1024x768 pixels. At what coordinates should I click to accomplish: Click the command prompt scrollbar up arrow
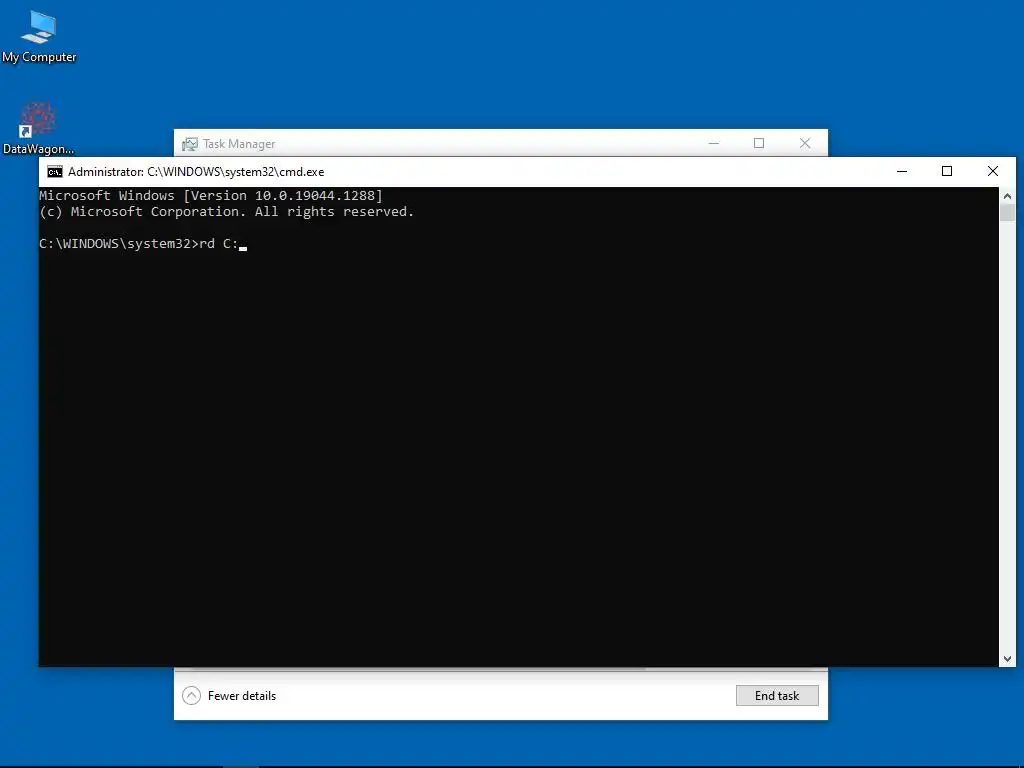pos(1007,195)
